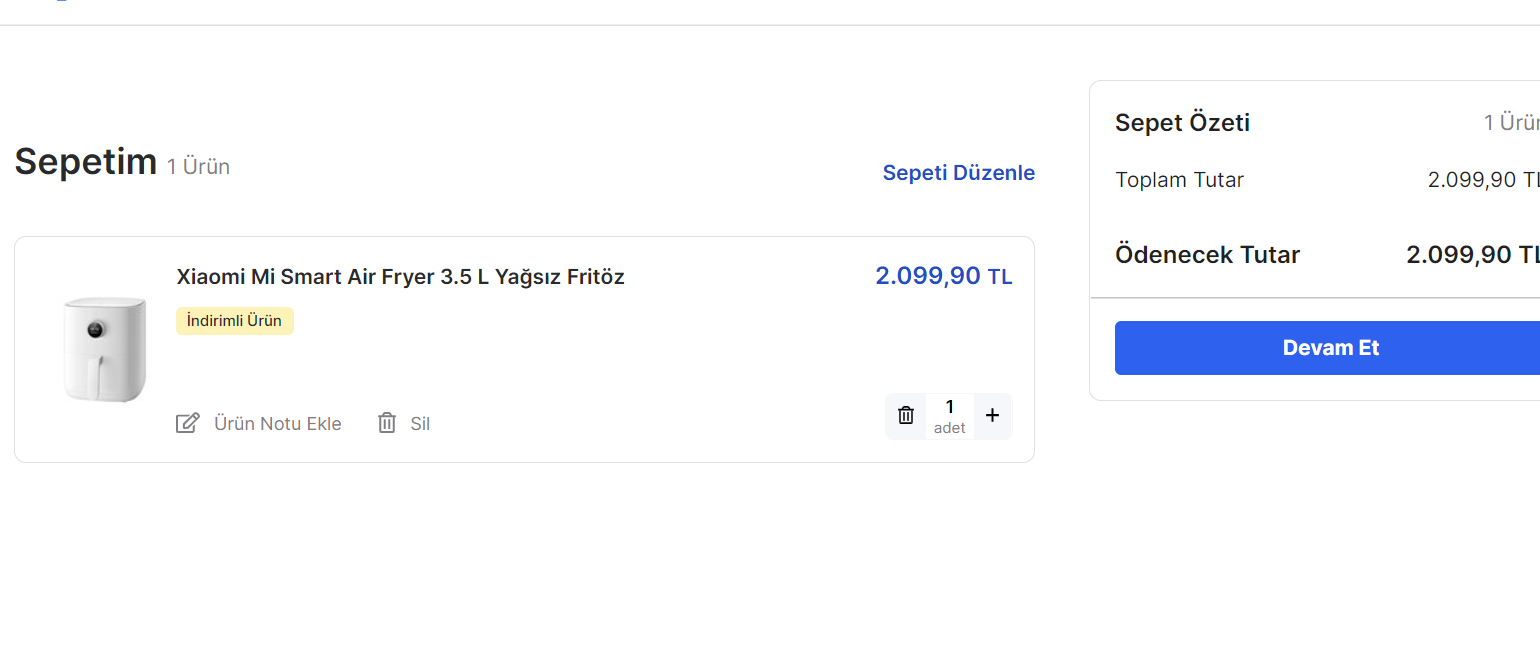The width and height of the screenshot is (1540, 655).
Task: Increase quantity with the plus icon
Action: point(992,416)
